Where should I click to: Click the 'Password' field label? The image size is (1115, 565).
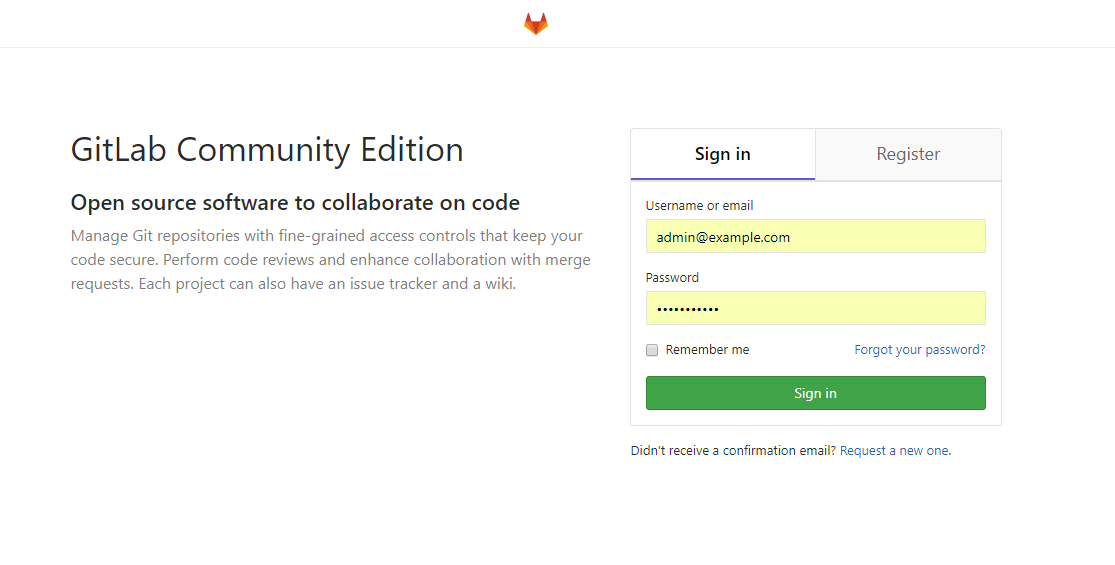coord(672,278)
